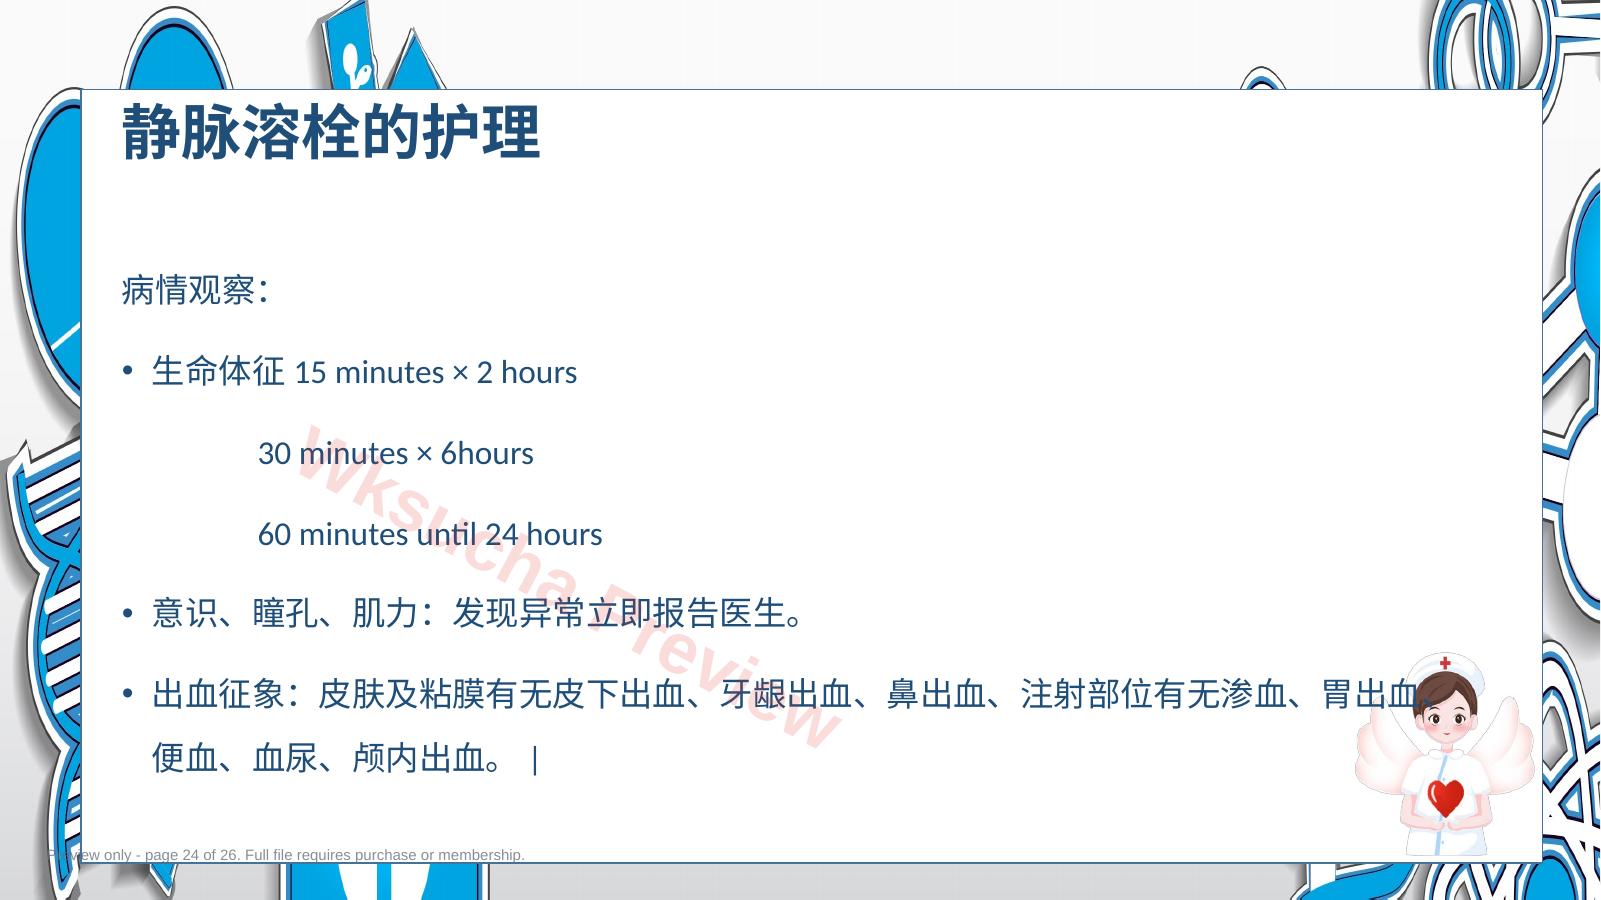Click the 意识、瞳孔、肌力 bullet text
Image resolution: width=1601 pixels, height=900 pixels.
pyautogui.click(x=478, y=612)
